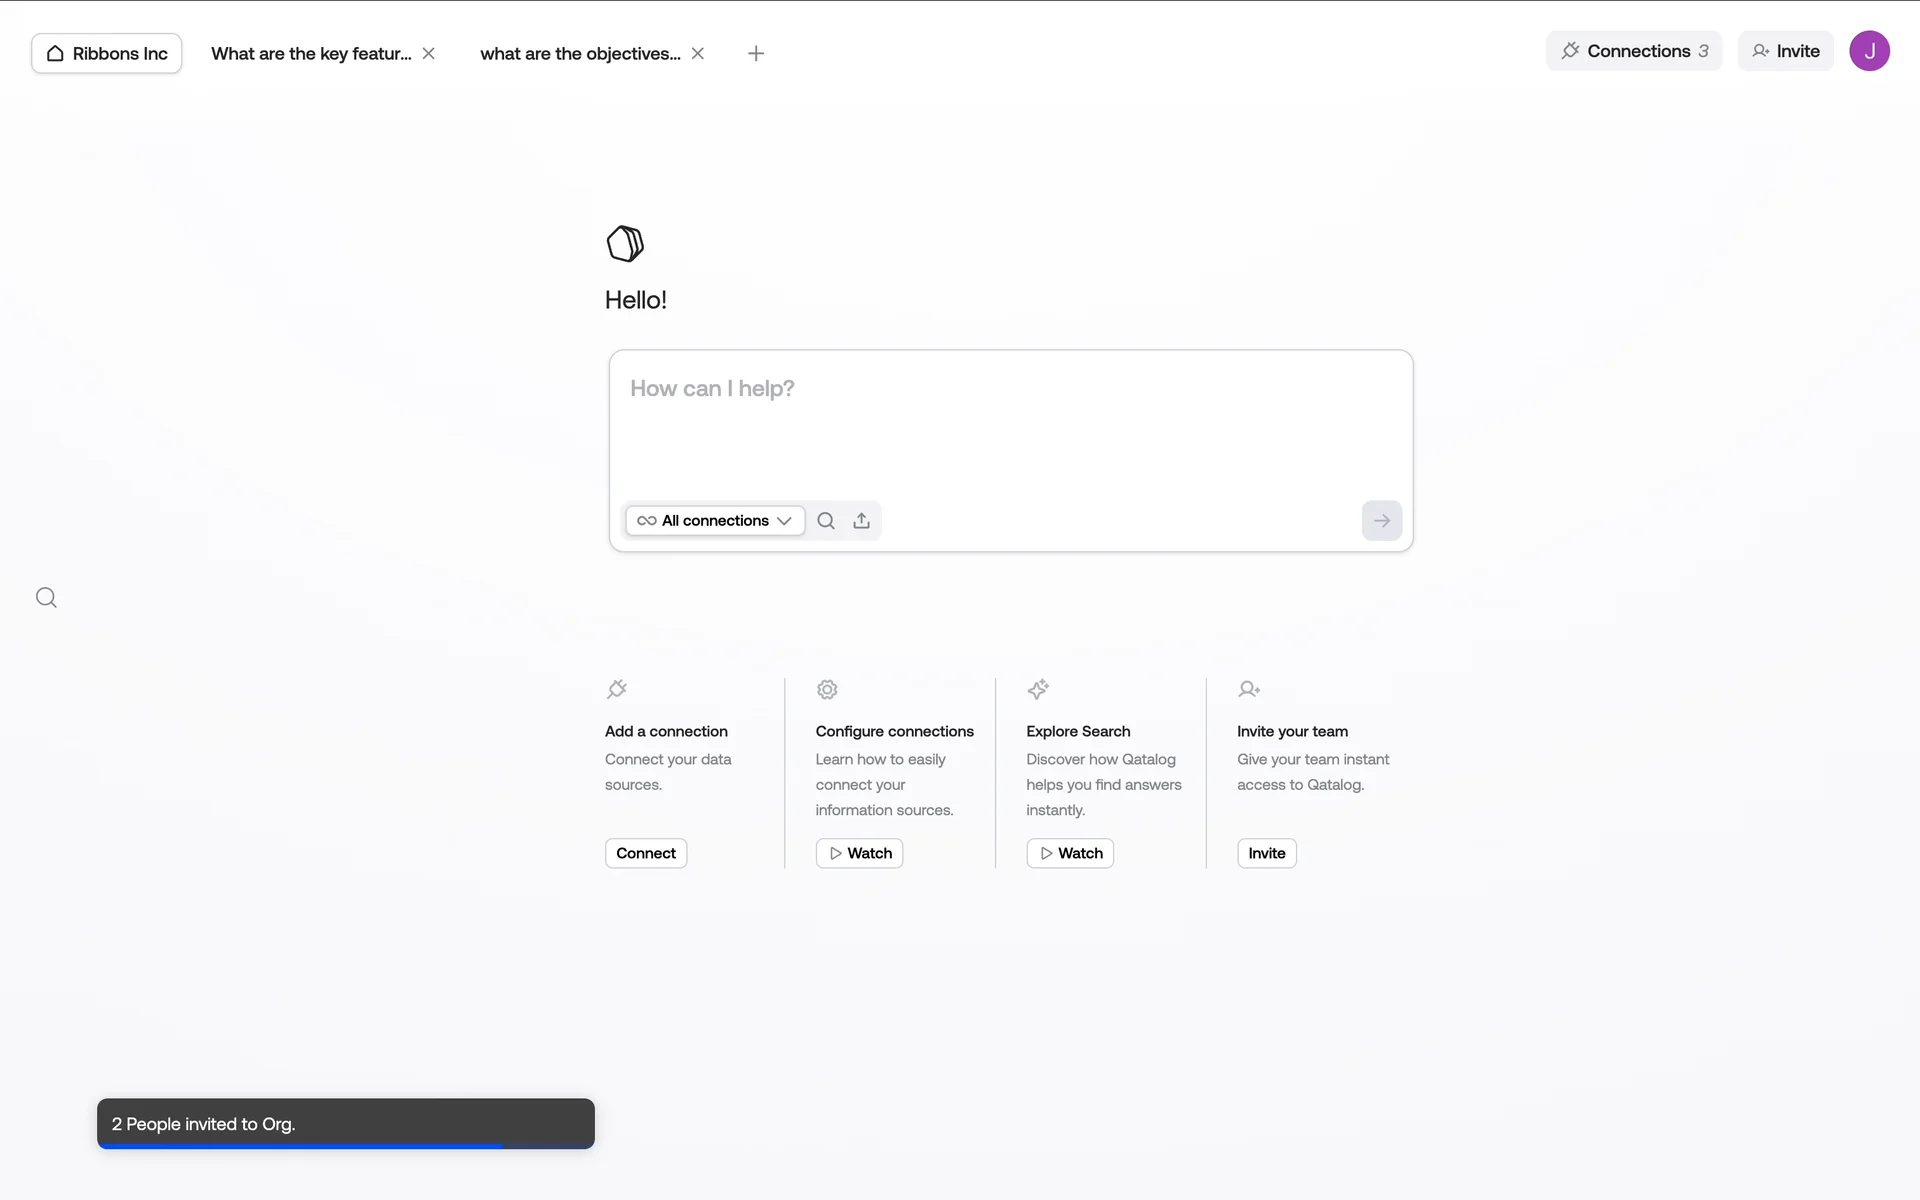This screenshot has height=1200, width=1920.
Task: Click the Connections plug icon
Action: pos(1572,50)
